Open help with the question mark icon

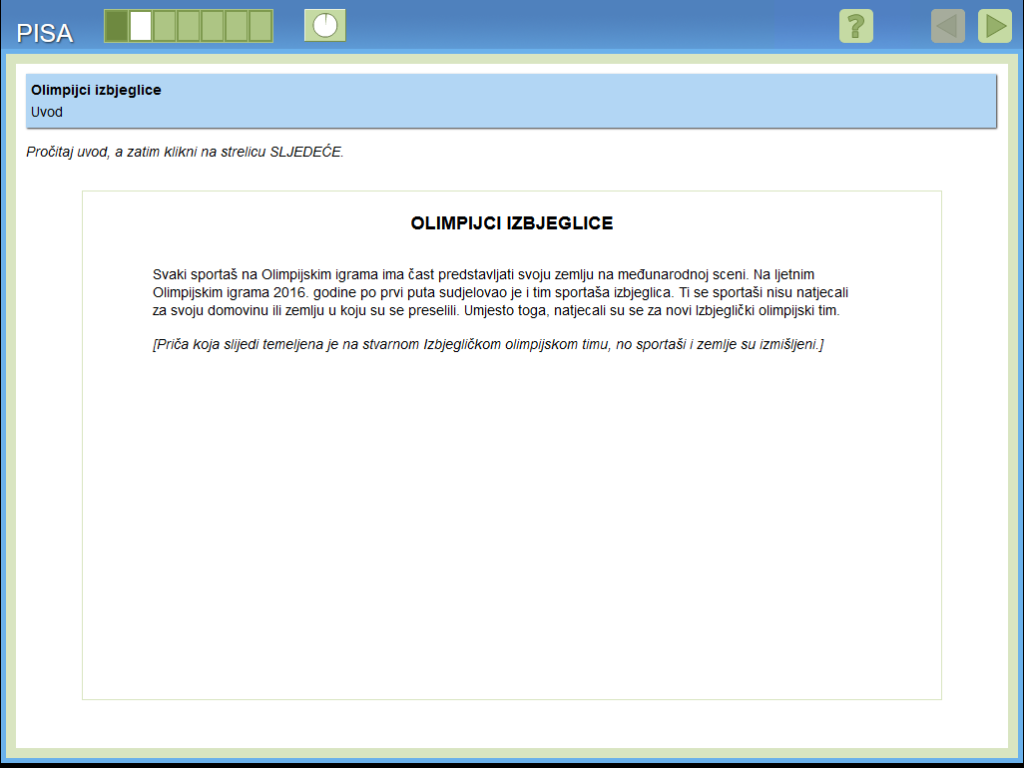click(855, 26)
